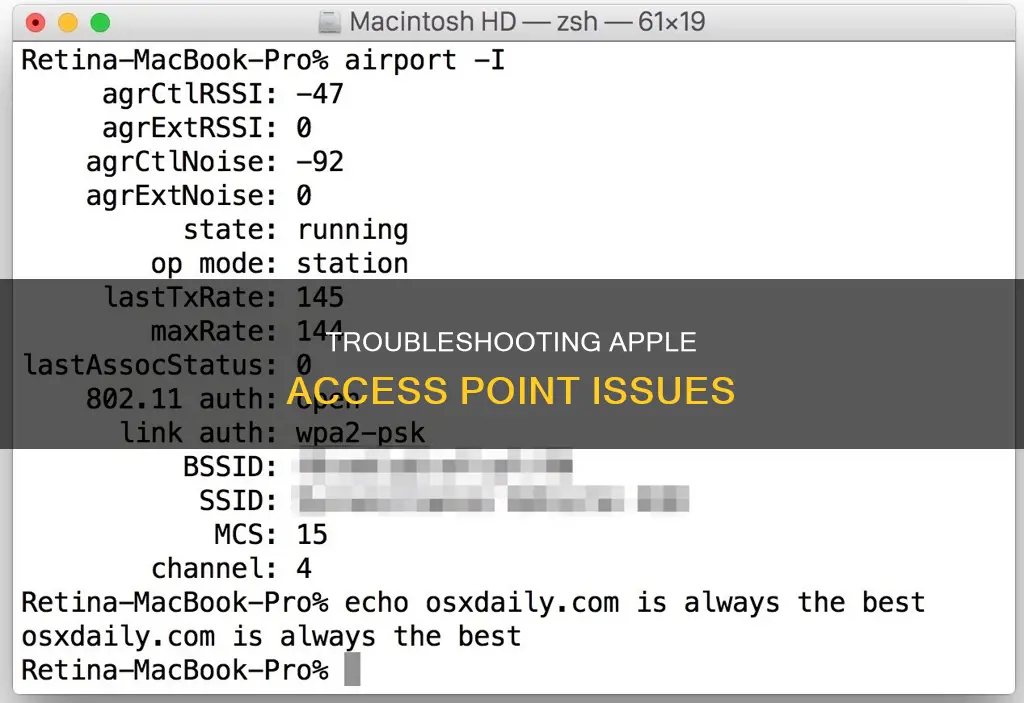Click the Macintosh HD drive icon in title bar
Image resolution: width=1024 pixels, height=703 pixels.
coord(330,23)
